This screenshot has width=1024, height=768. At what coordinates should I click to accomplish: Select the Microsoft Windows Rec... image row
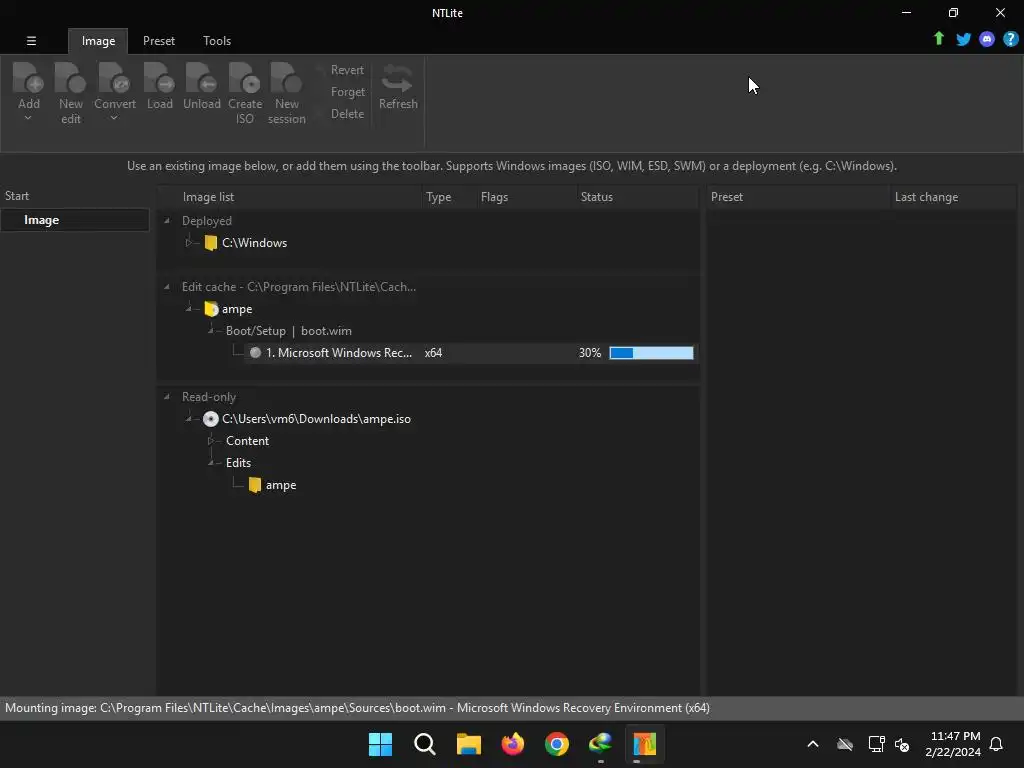click(x=471, y=353)
